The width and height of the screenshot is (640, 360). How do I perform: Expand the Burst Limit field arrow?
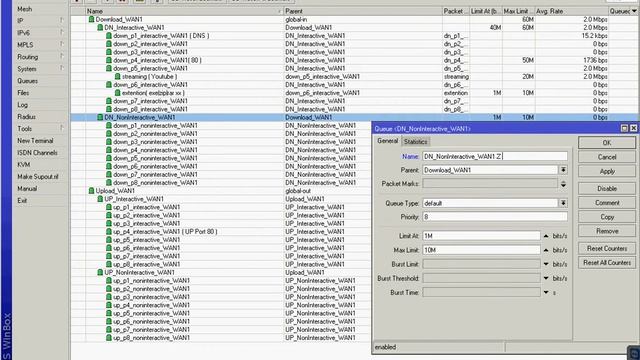(x=546, y=264)
